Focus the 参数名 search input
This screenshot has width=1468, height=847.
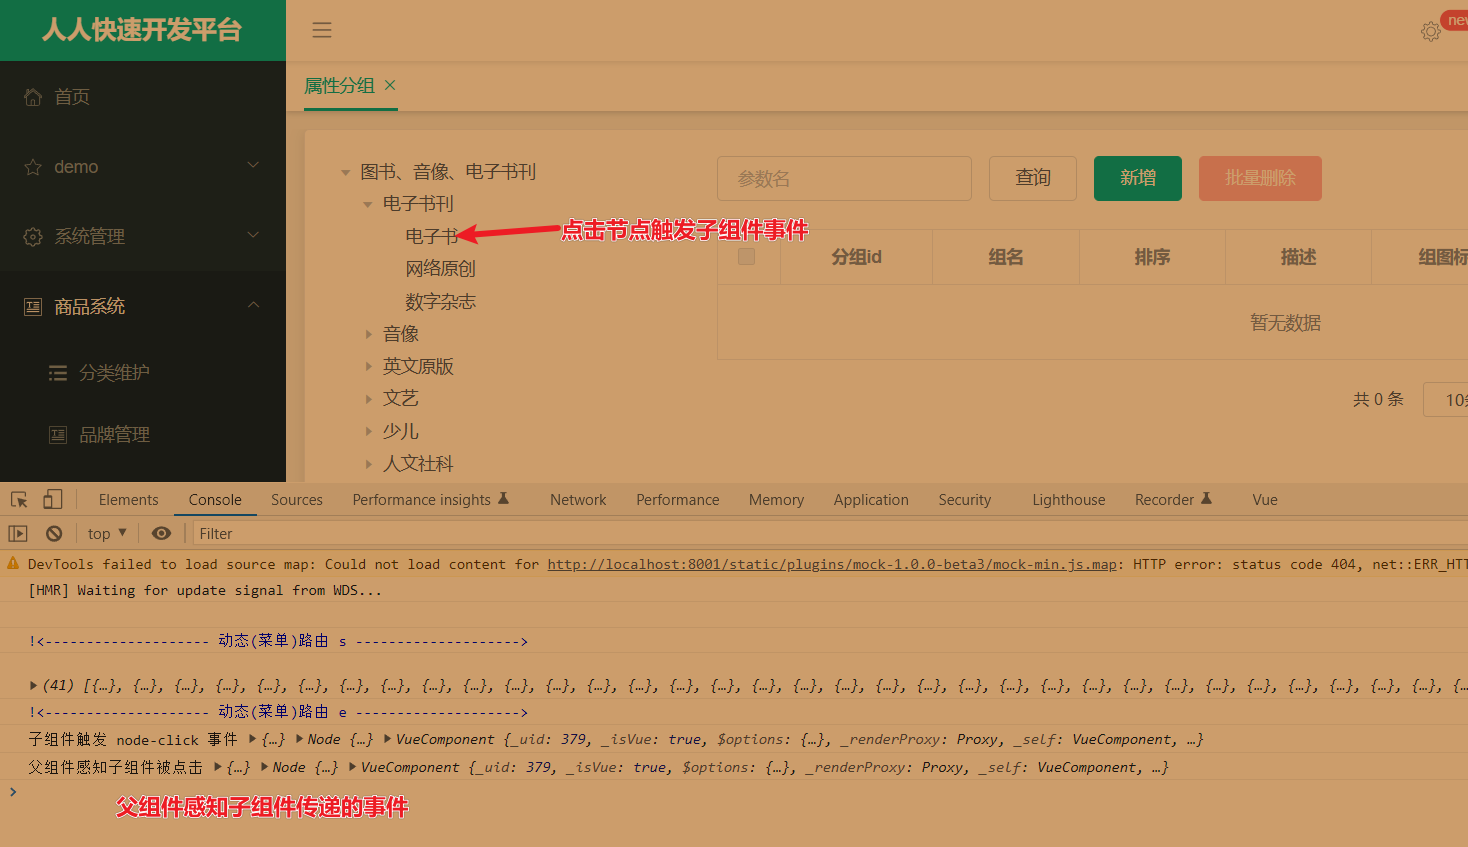844,178
